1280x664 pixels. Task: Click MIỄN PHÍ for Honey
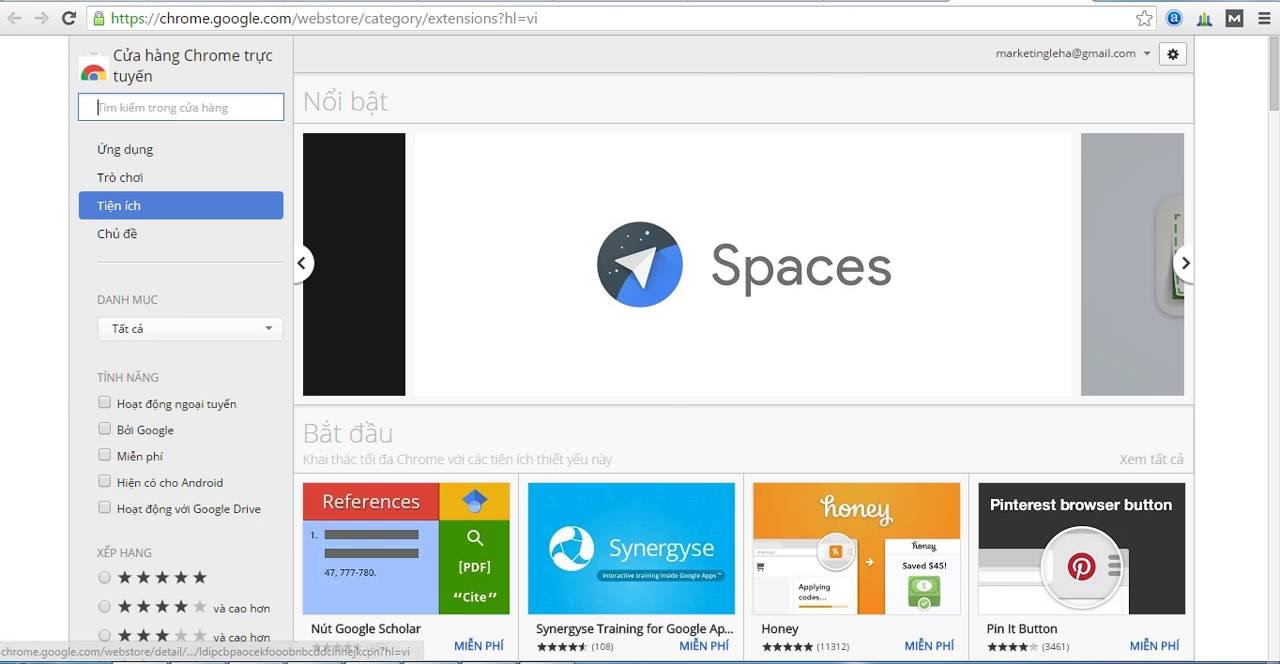929,646
